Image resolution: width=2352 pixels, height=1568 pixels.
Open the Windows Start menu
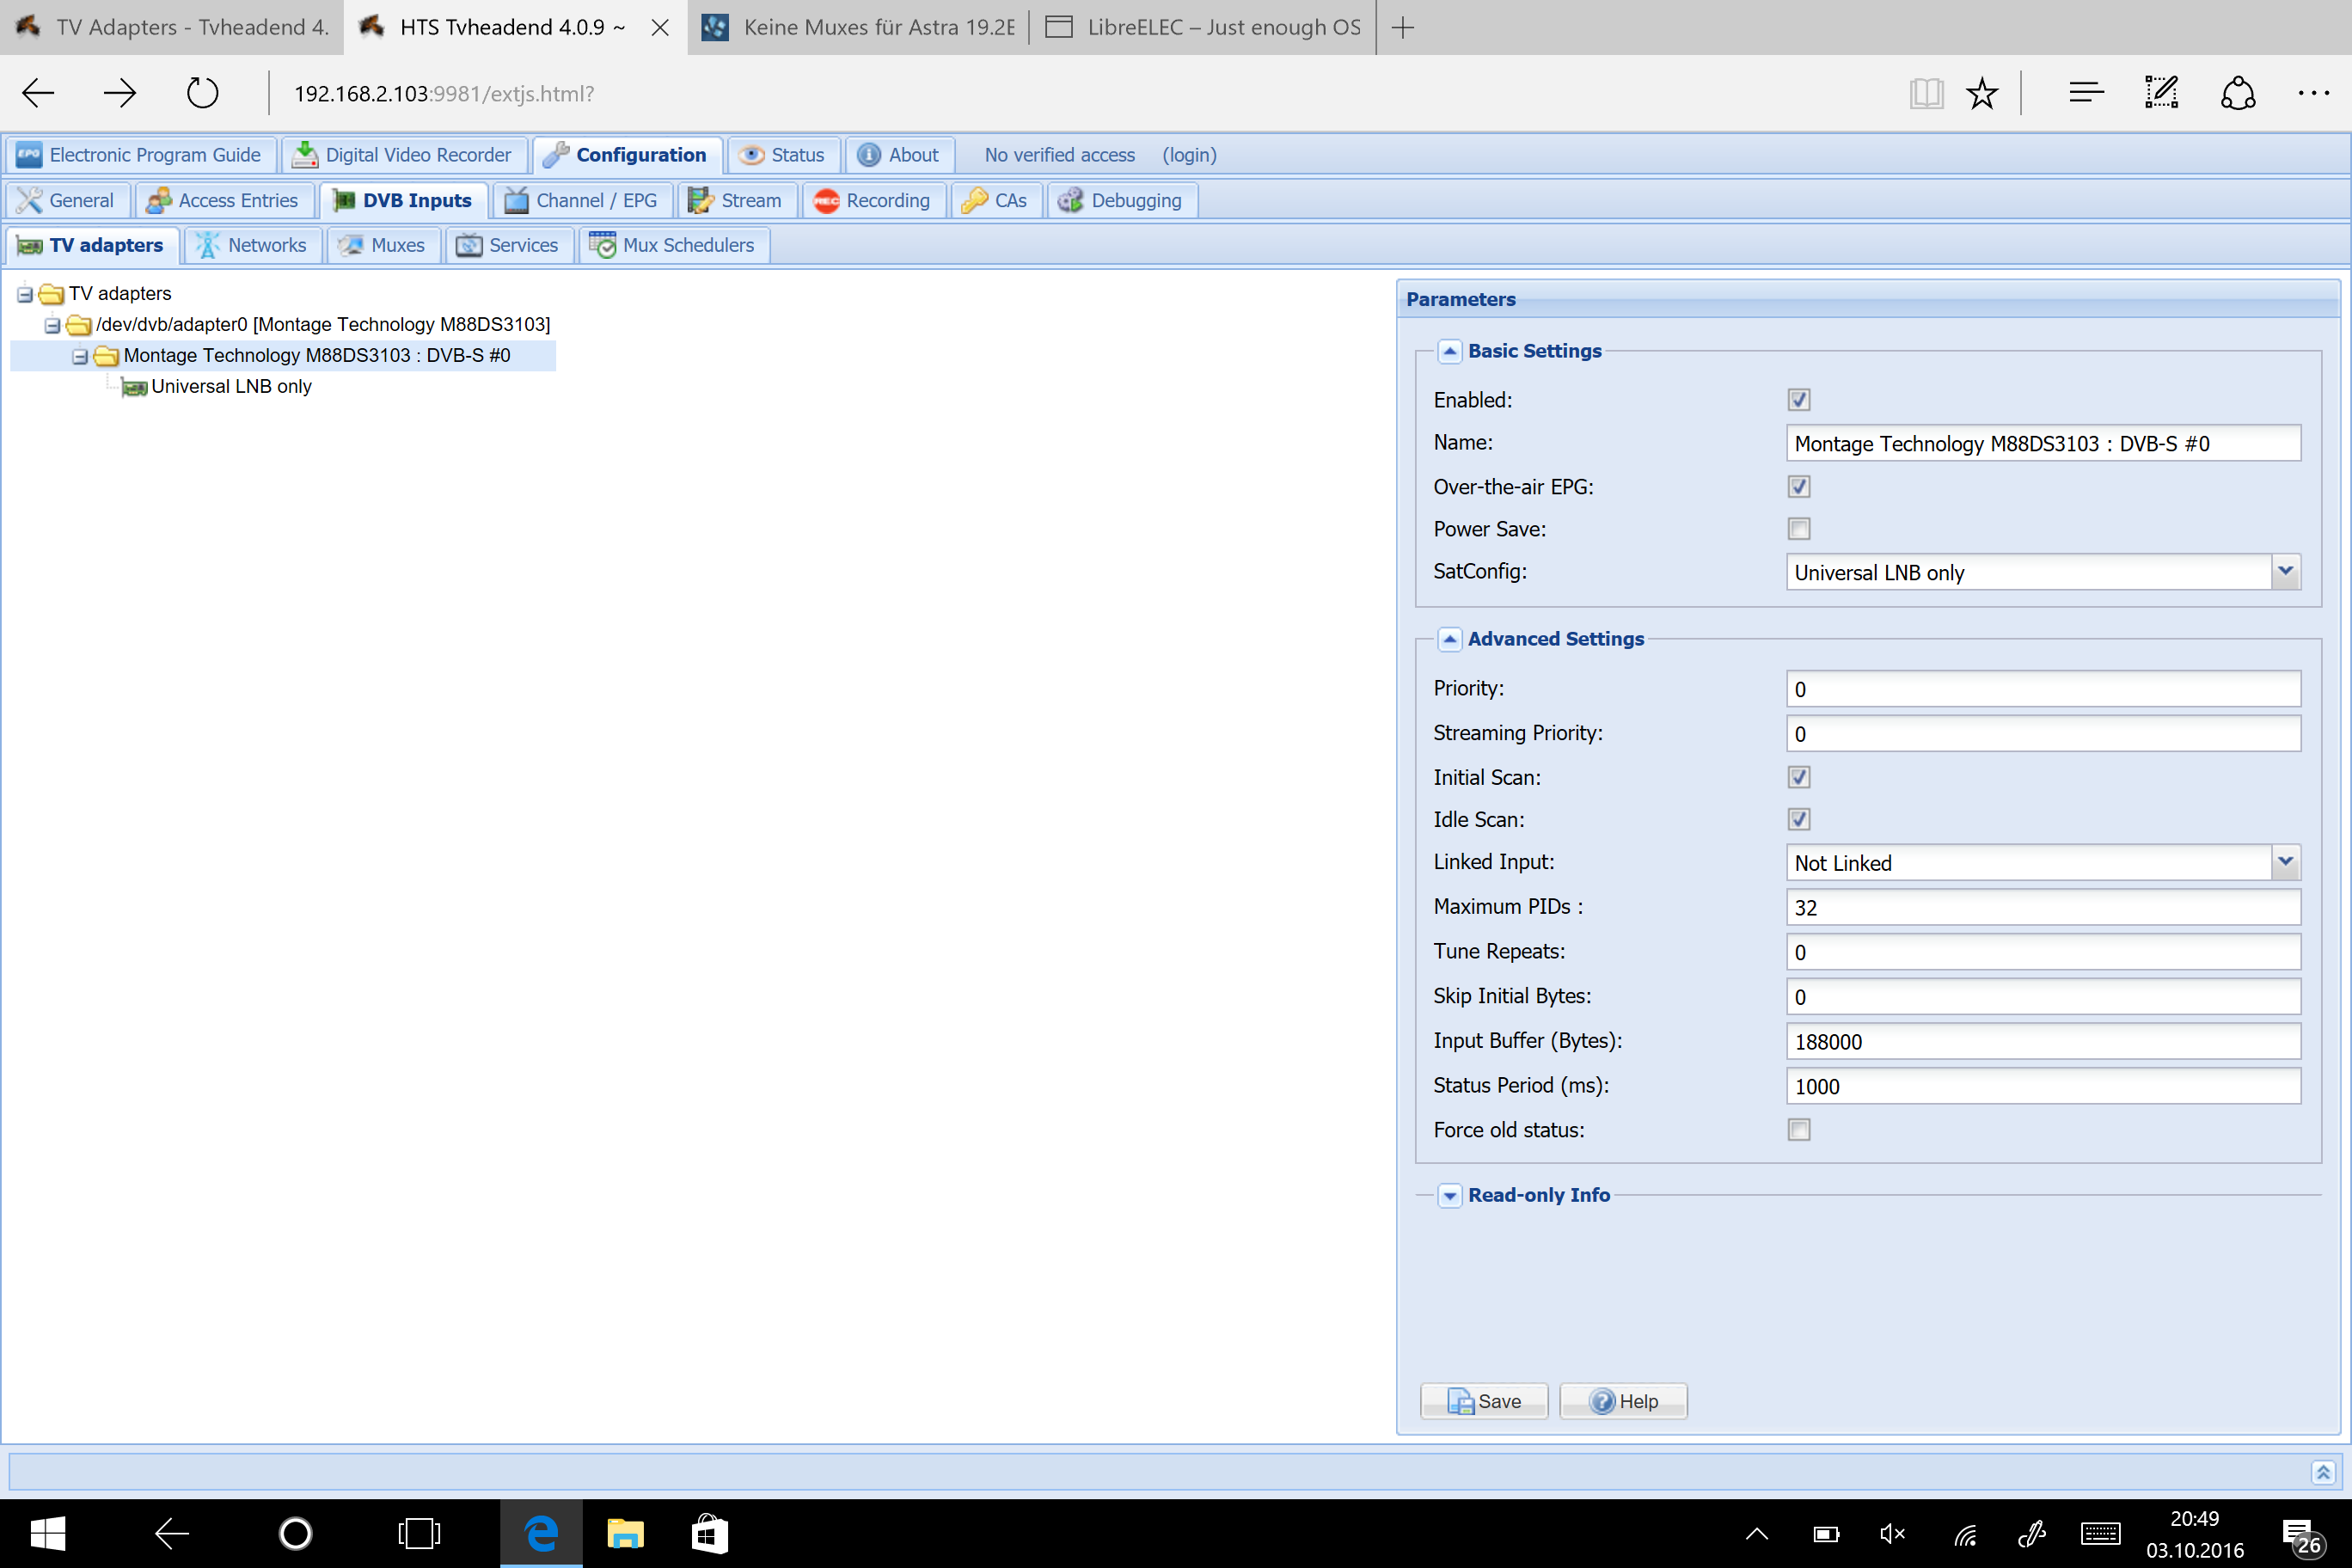pos(48,1533)
